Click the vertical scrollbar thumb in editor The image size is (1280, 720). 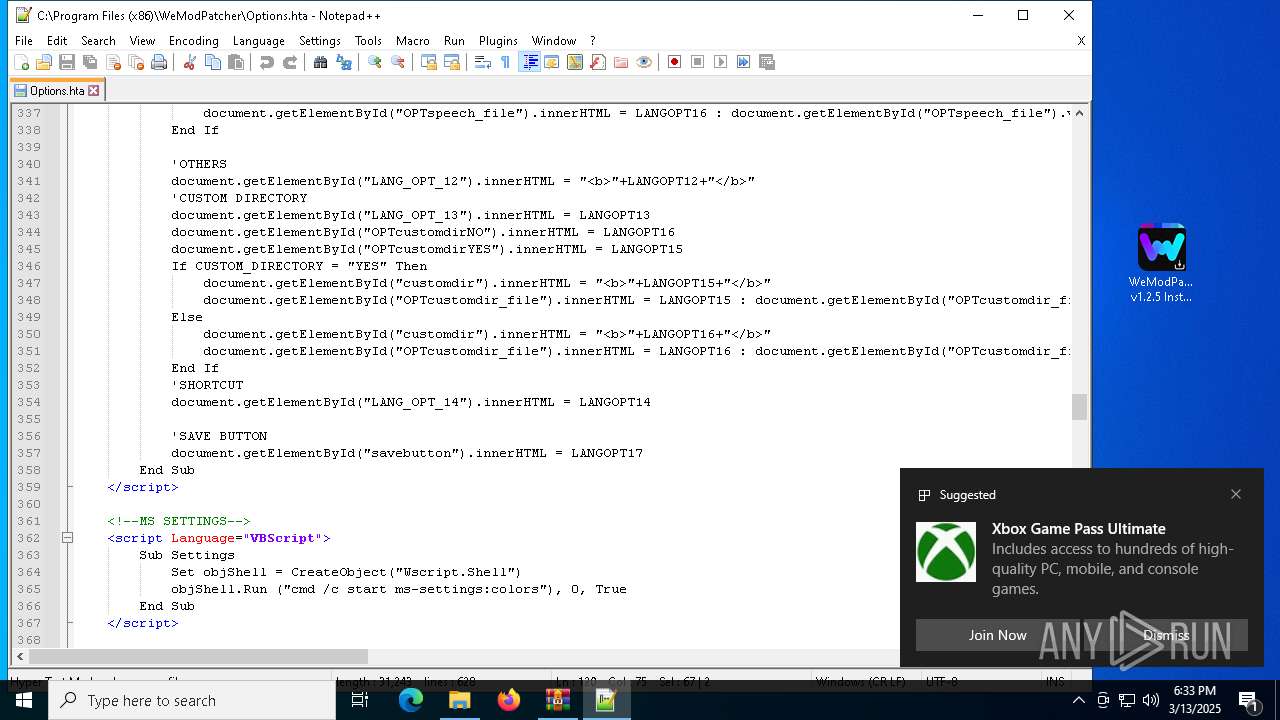[x=1079, y=407]
